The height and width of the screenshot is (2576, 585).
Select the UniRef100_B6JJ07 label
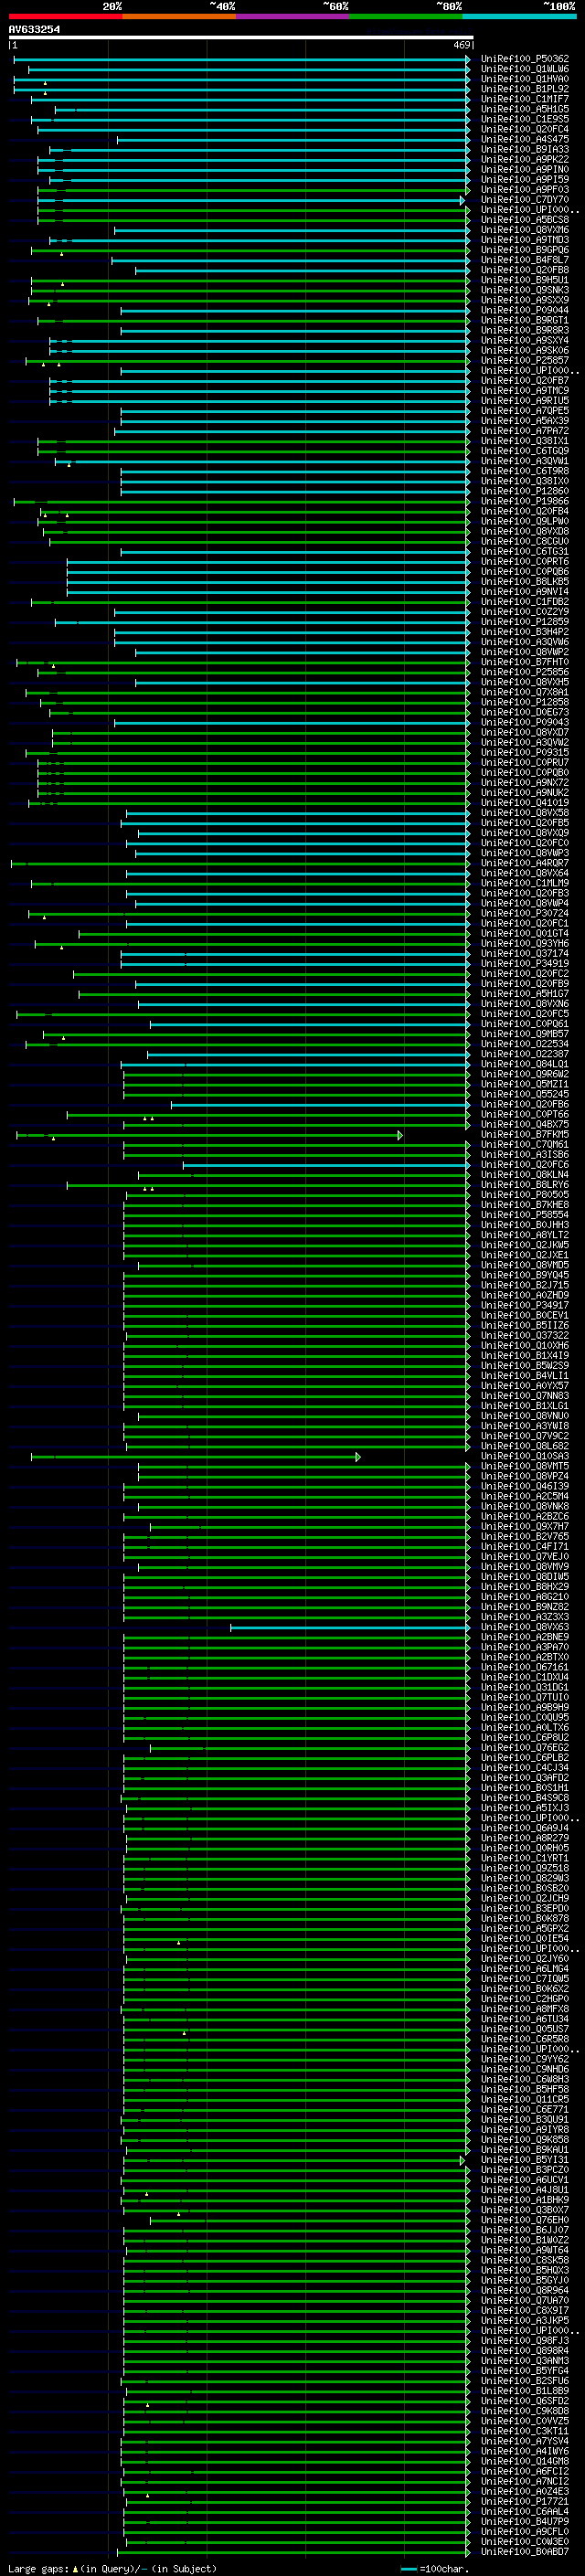(x=525, y=2230)
